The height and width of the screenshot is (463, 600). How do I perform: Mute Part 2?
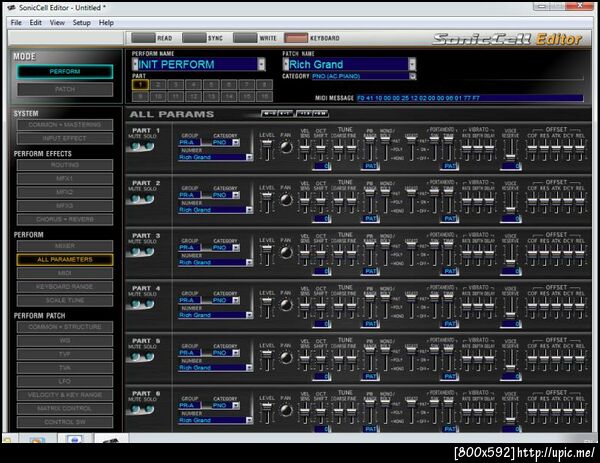(135, 199)
